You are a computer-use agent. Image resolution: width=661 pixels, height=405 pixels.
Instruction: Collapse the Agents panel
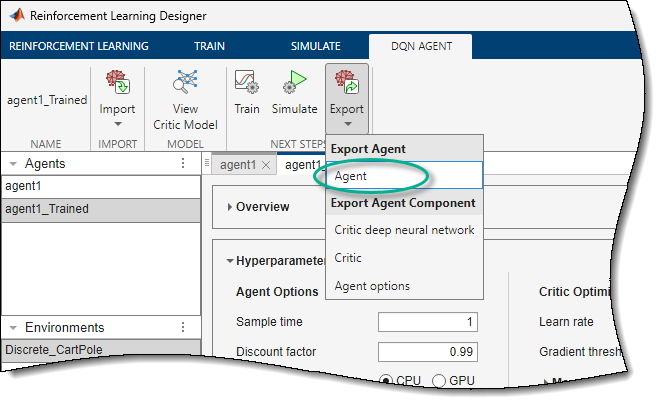pos(13,164)
